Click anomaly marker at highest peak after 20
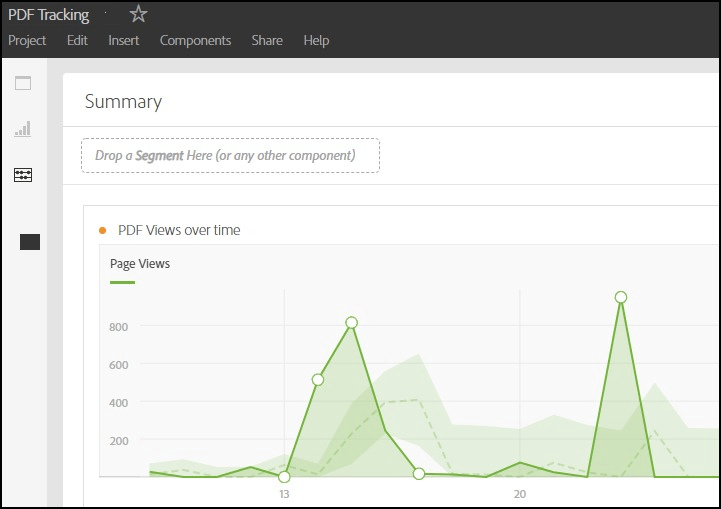 point(621,297)
